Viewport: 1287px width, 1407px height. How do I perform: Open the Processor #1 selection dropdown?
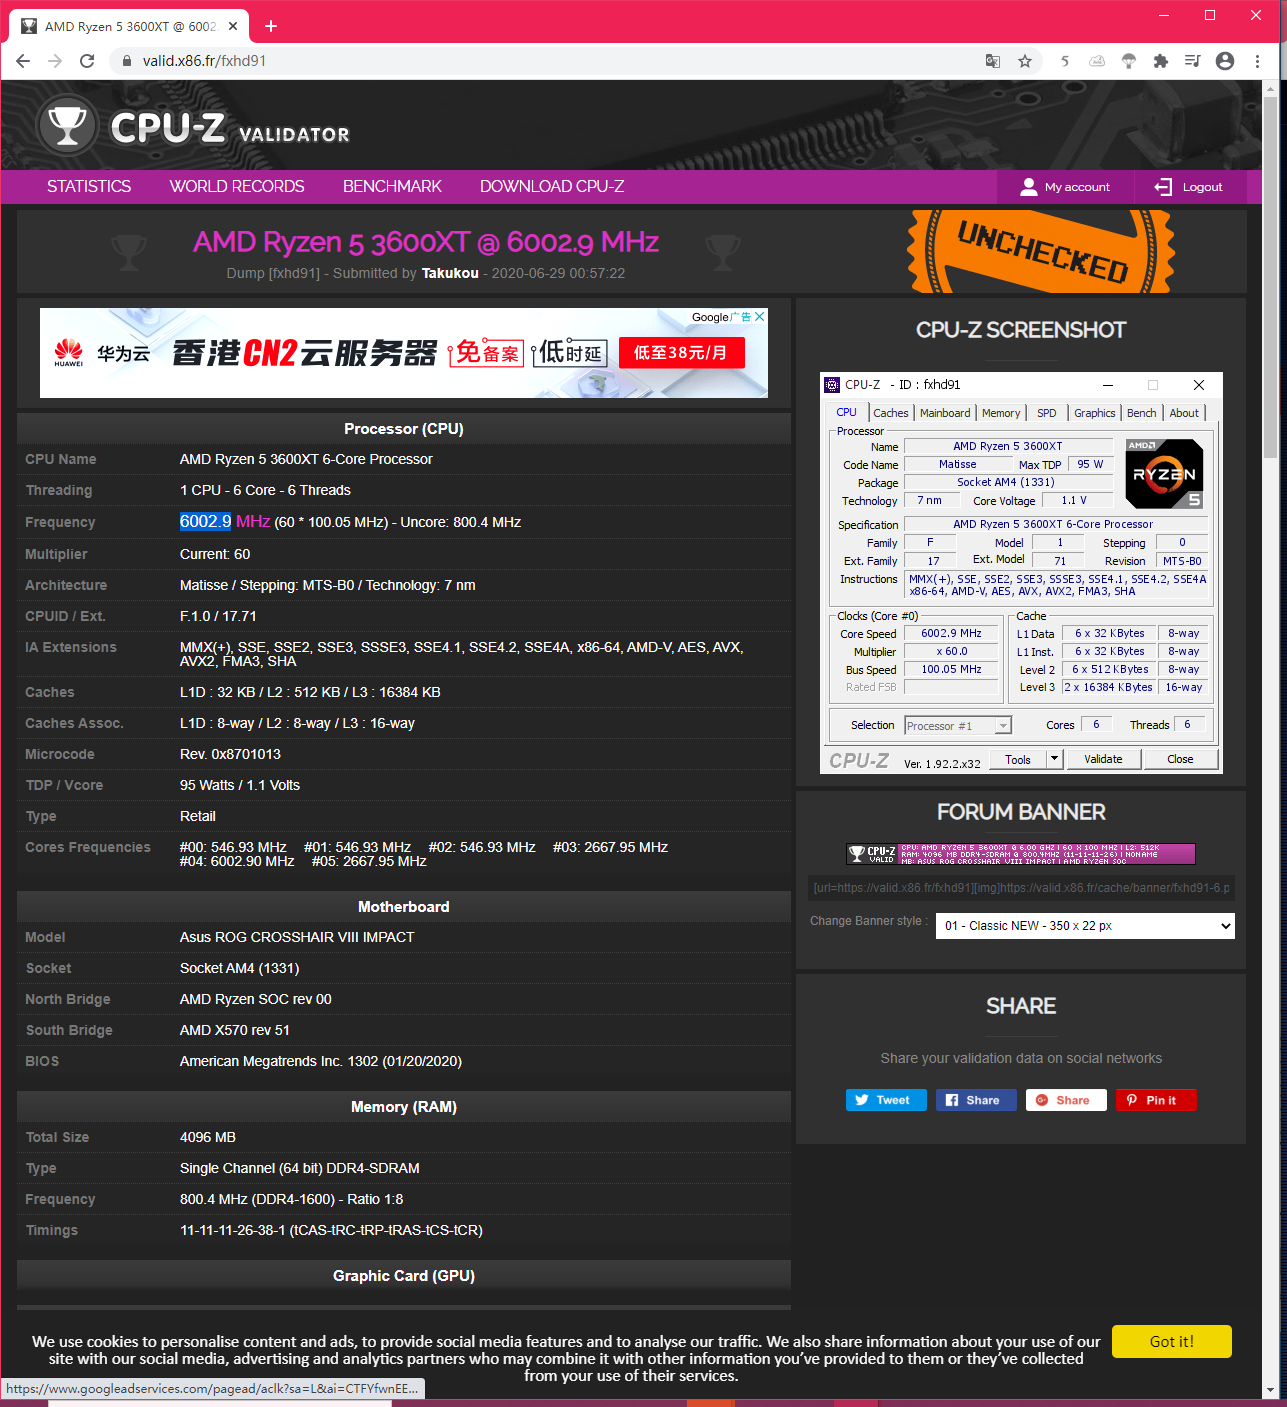pos(958,726)
